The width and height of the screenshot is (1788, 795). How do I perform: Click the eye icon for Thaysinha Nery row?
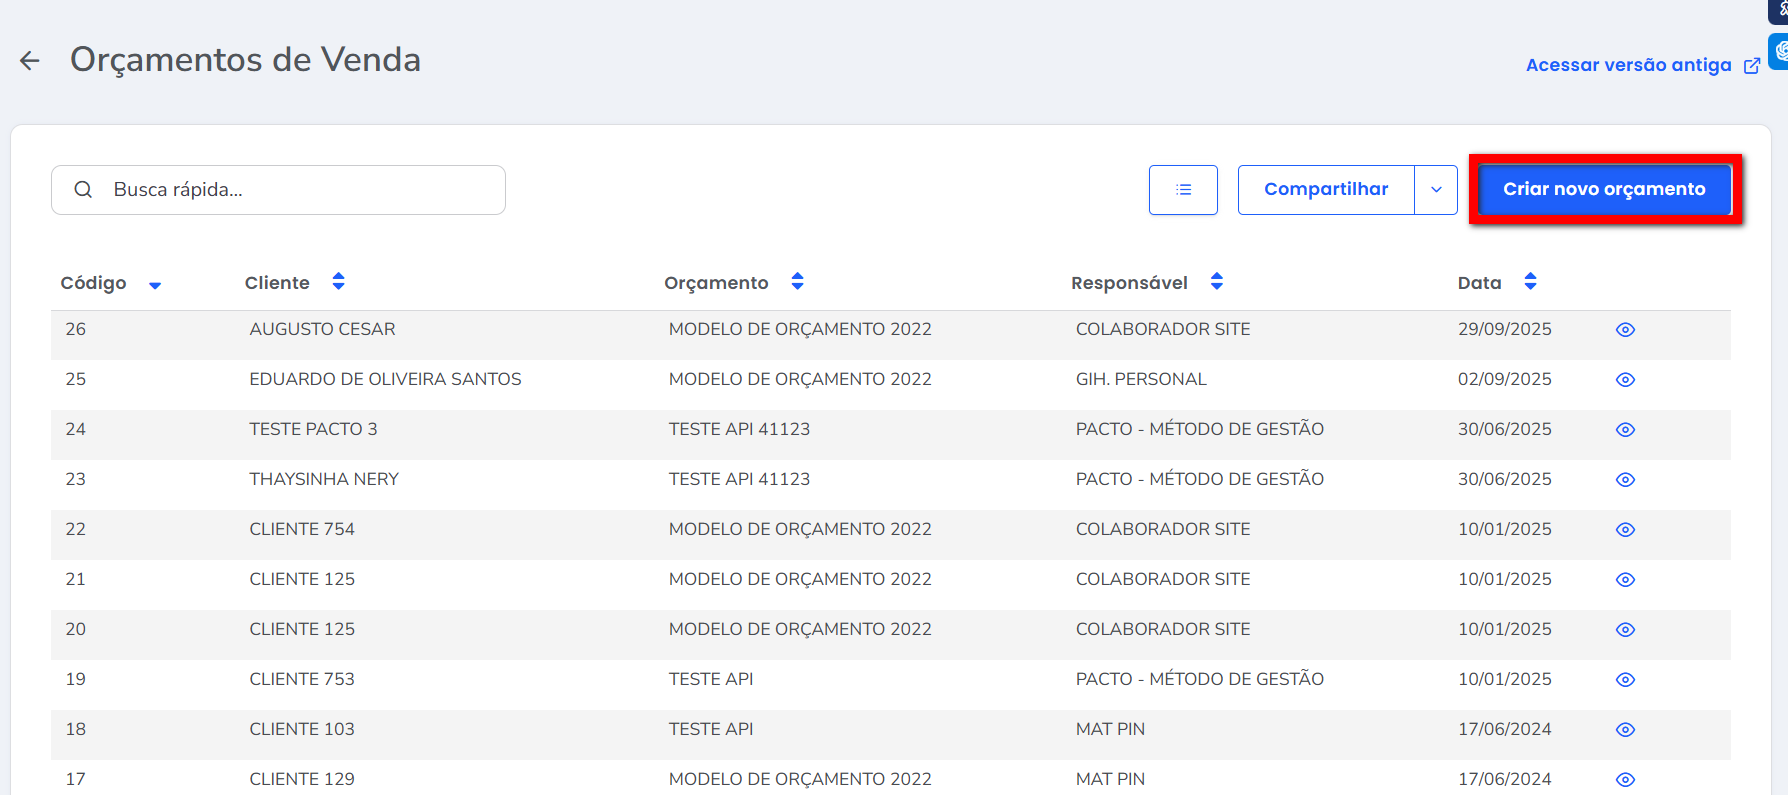(x=1625, y=480)
